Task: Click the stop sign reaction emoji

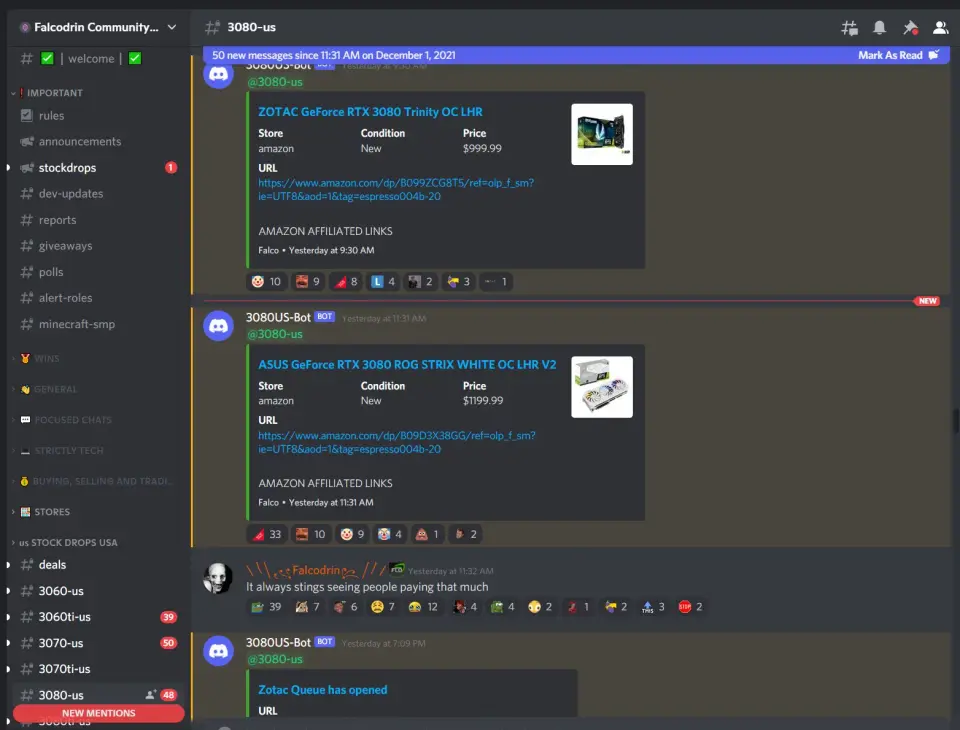Action: [691, 607]
